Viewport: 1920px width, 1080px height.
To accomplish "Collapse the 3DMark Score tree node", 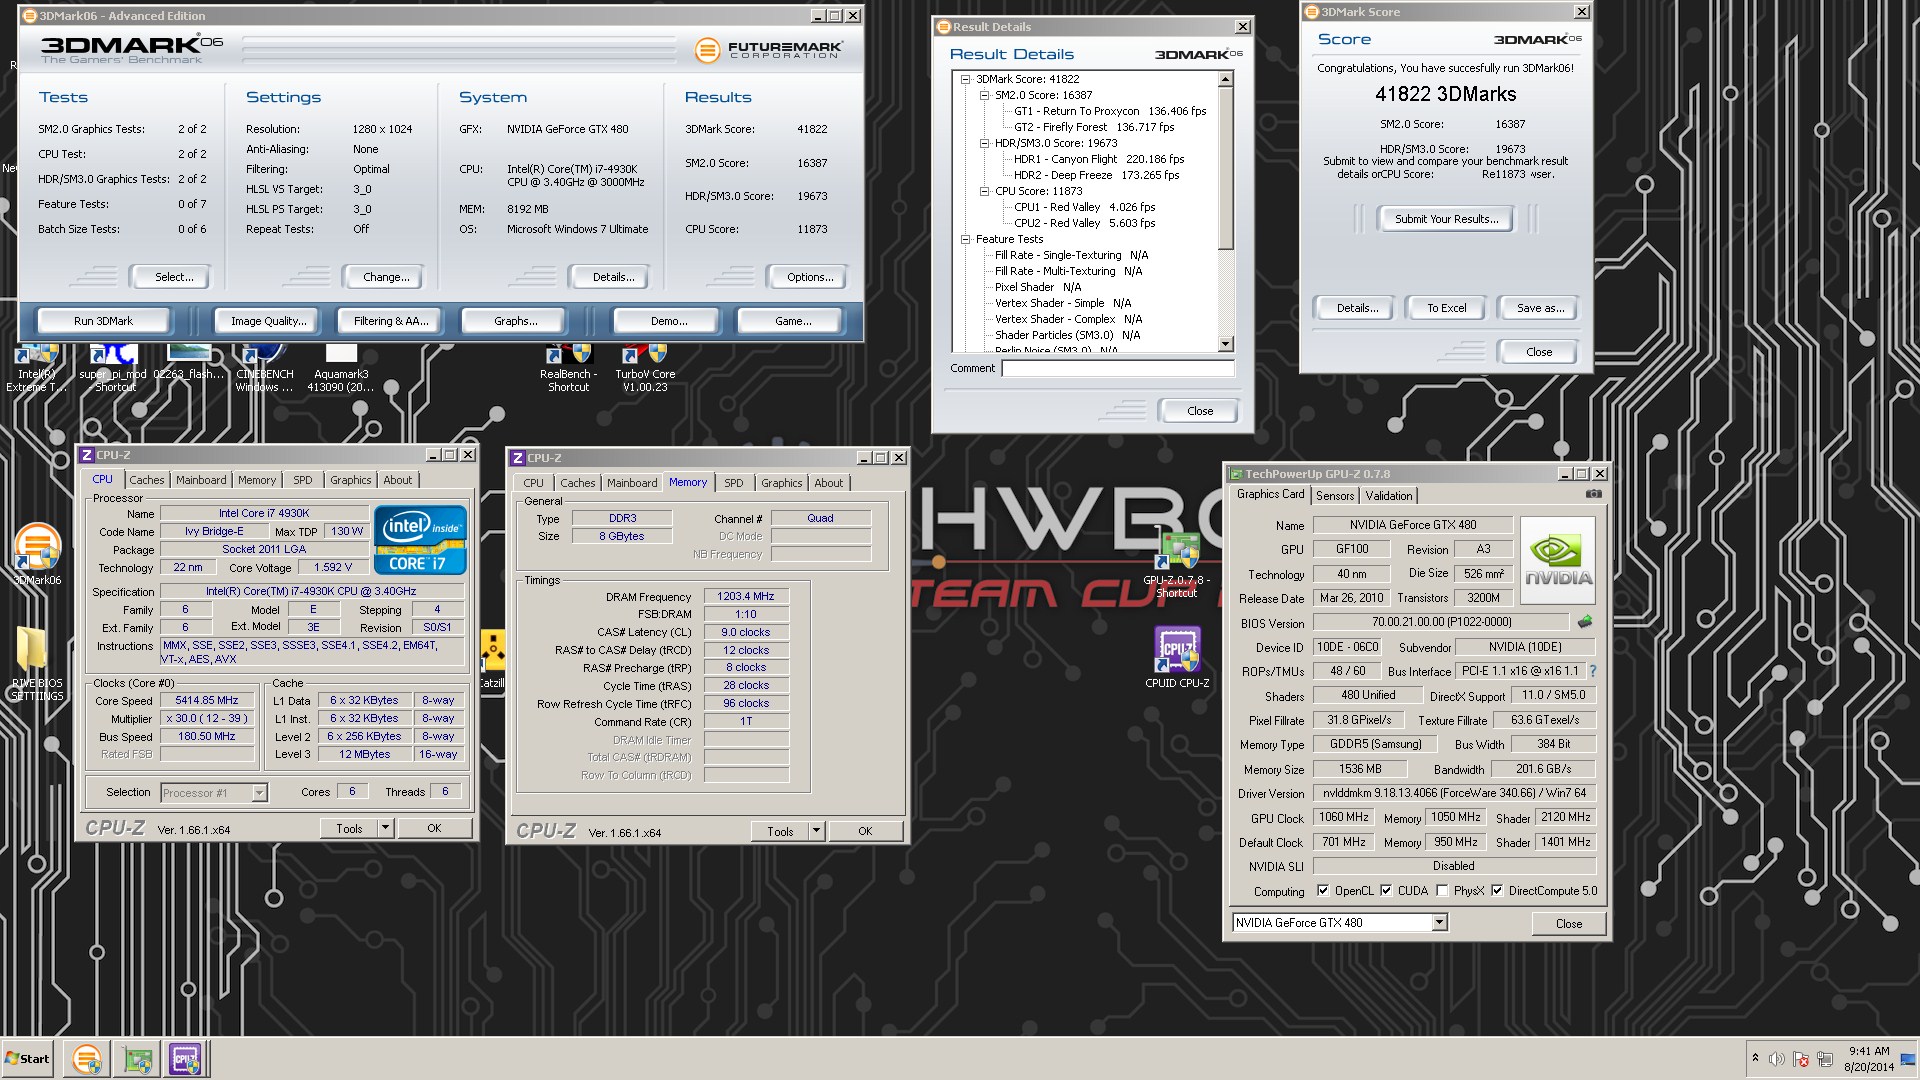I will pyautogui.click(x=965, y=79).
